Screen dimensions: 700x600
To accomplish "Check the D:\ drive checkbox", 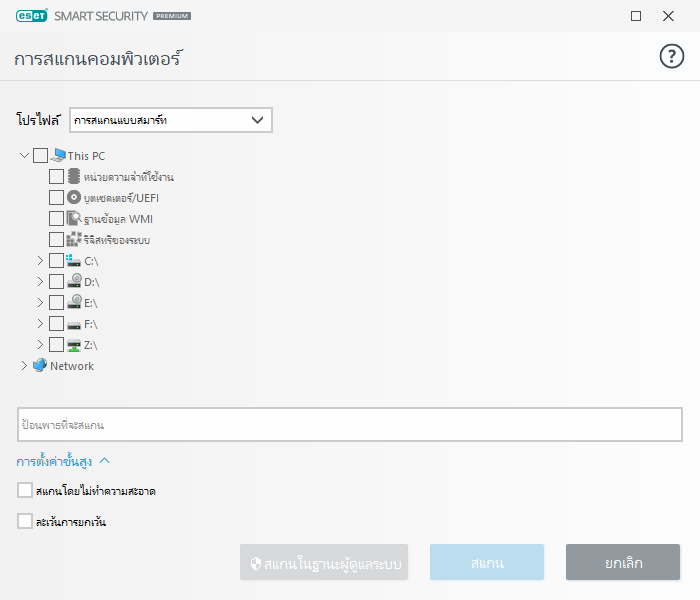I will [56, 281].
